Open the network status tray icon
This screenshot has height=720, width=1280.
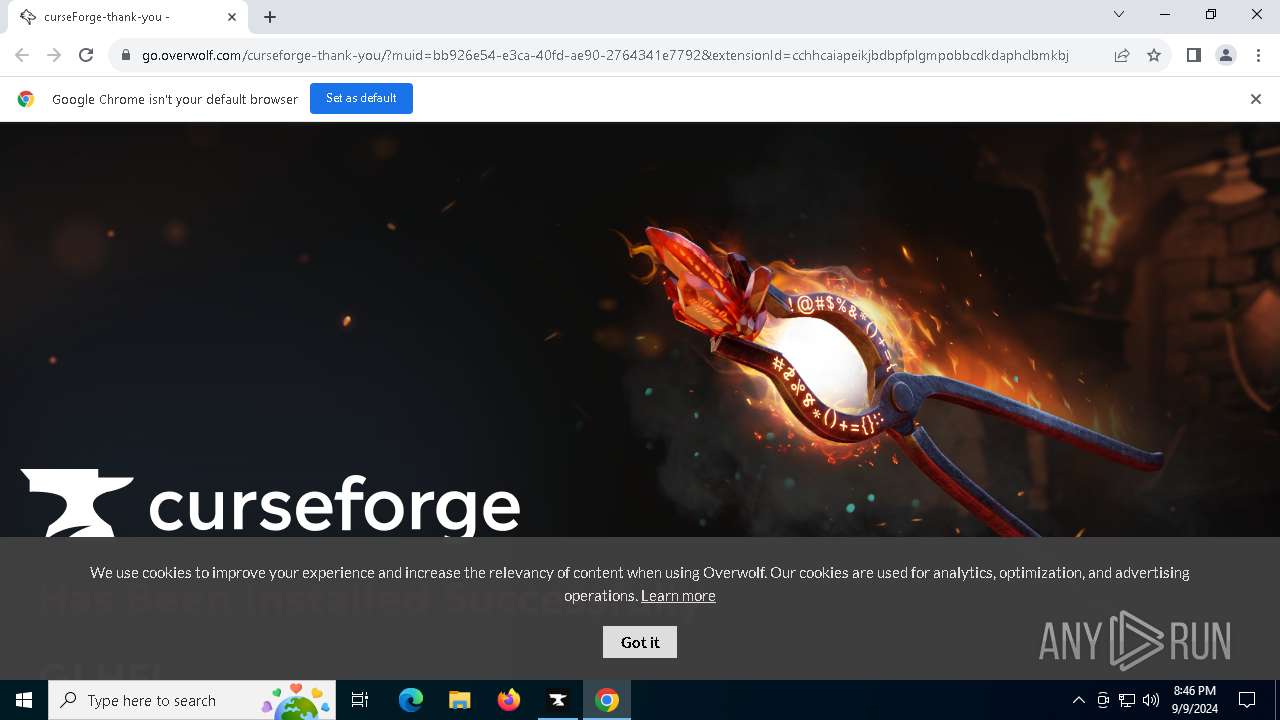(x=1127, y=700)
